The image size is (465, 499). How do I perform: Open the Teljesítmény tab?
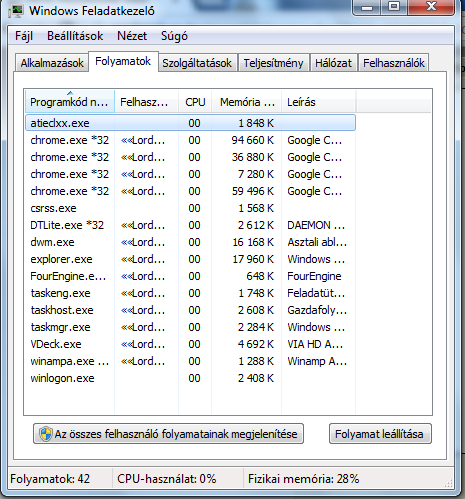[x=273, y=63]
